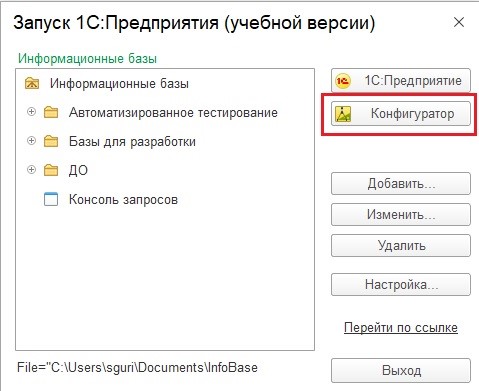Screen dimensions: 479x391
Task: Click the Автоматизированное тестирование folder icon
Action: click(x=51, y=112)
